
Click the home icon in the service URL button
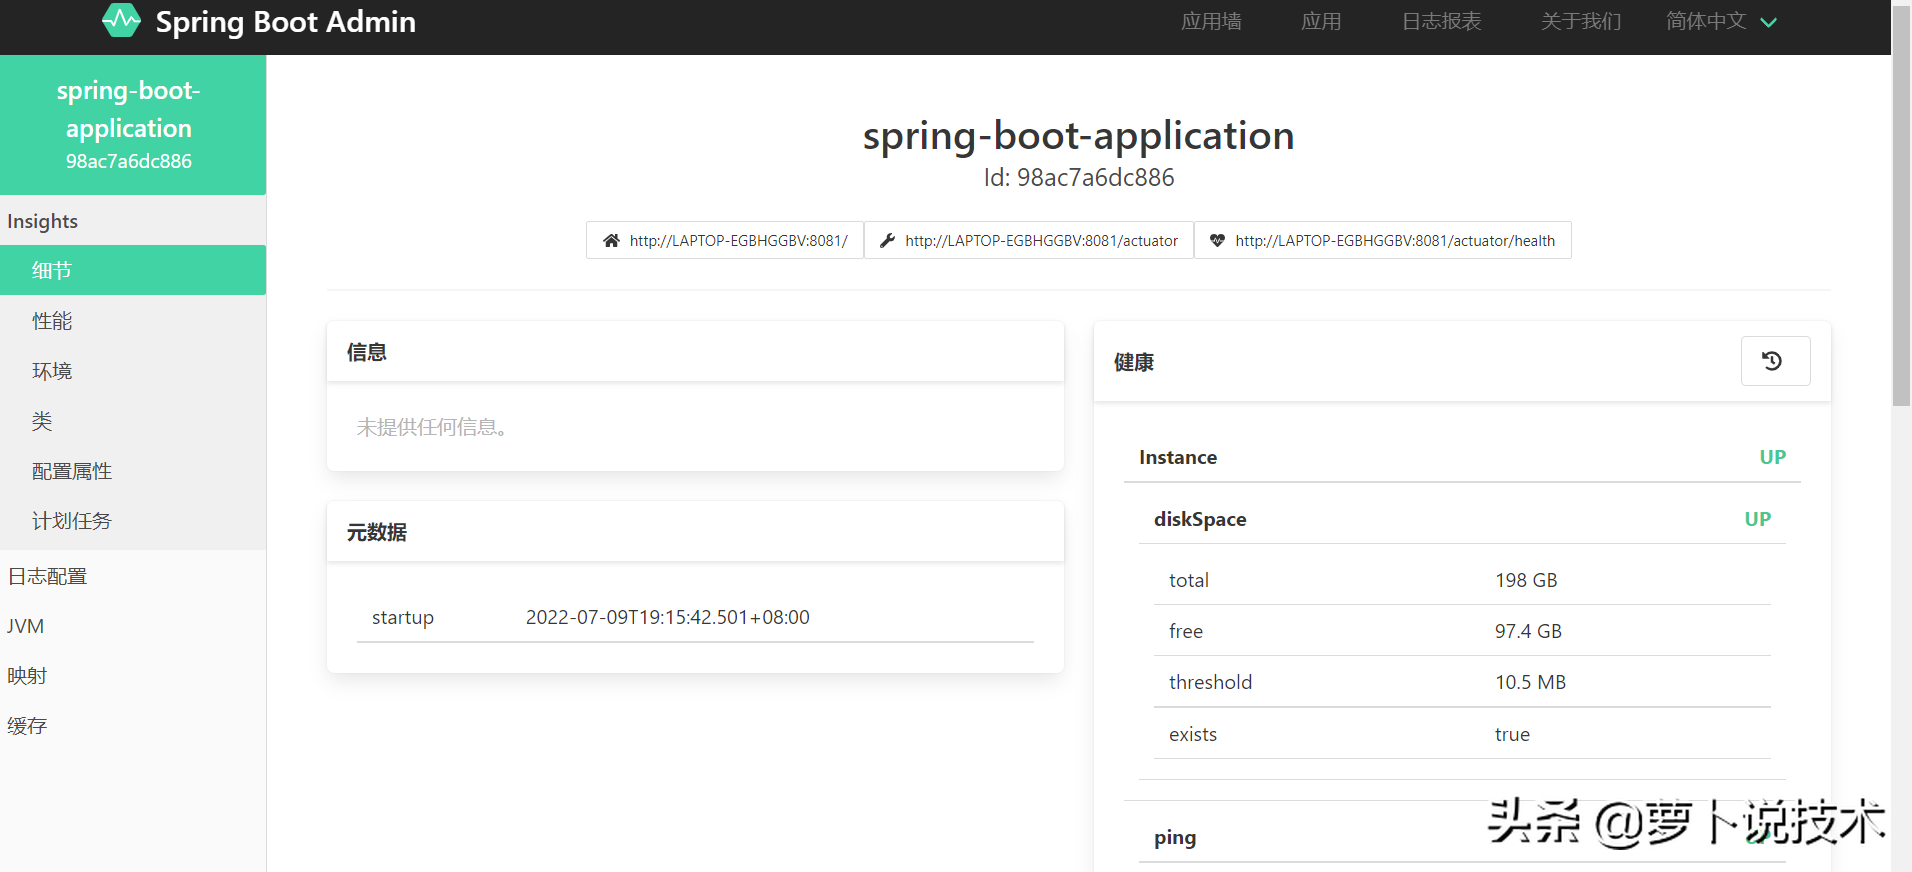[x=611, y=240]
